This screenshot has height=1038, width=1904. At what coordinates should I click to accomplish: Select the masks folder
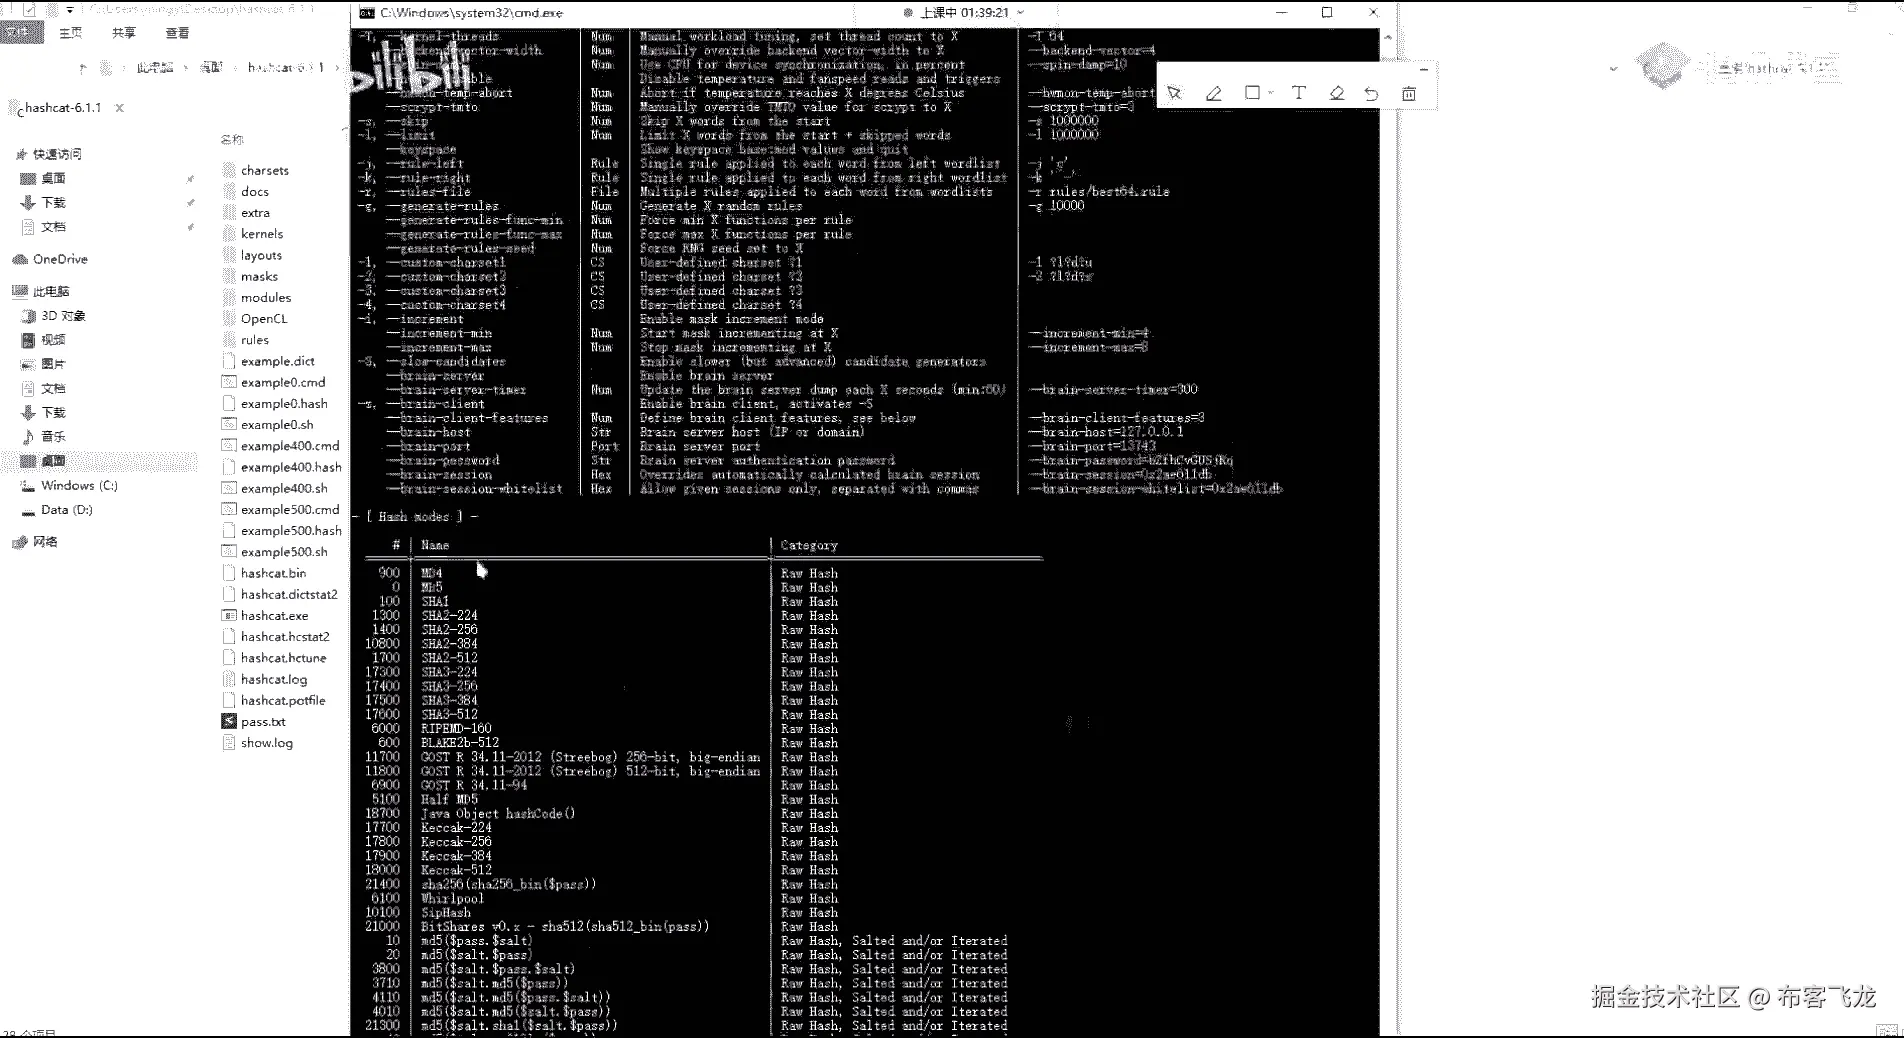click(x=259, y=277)
